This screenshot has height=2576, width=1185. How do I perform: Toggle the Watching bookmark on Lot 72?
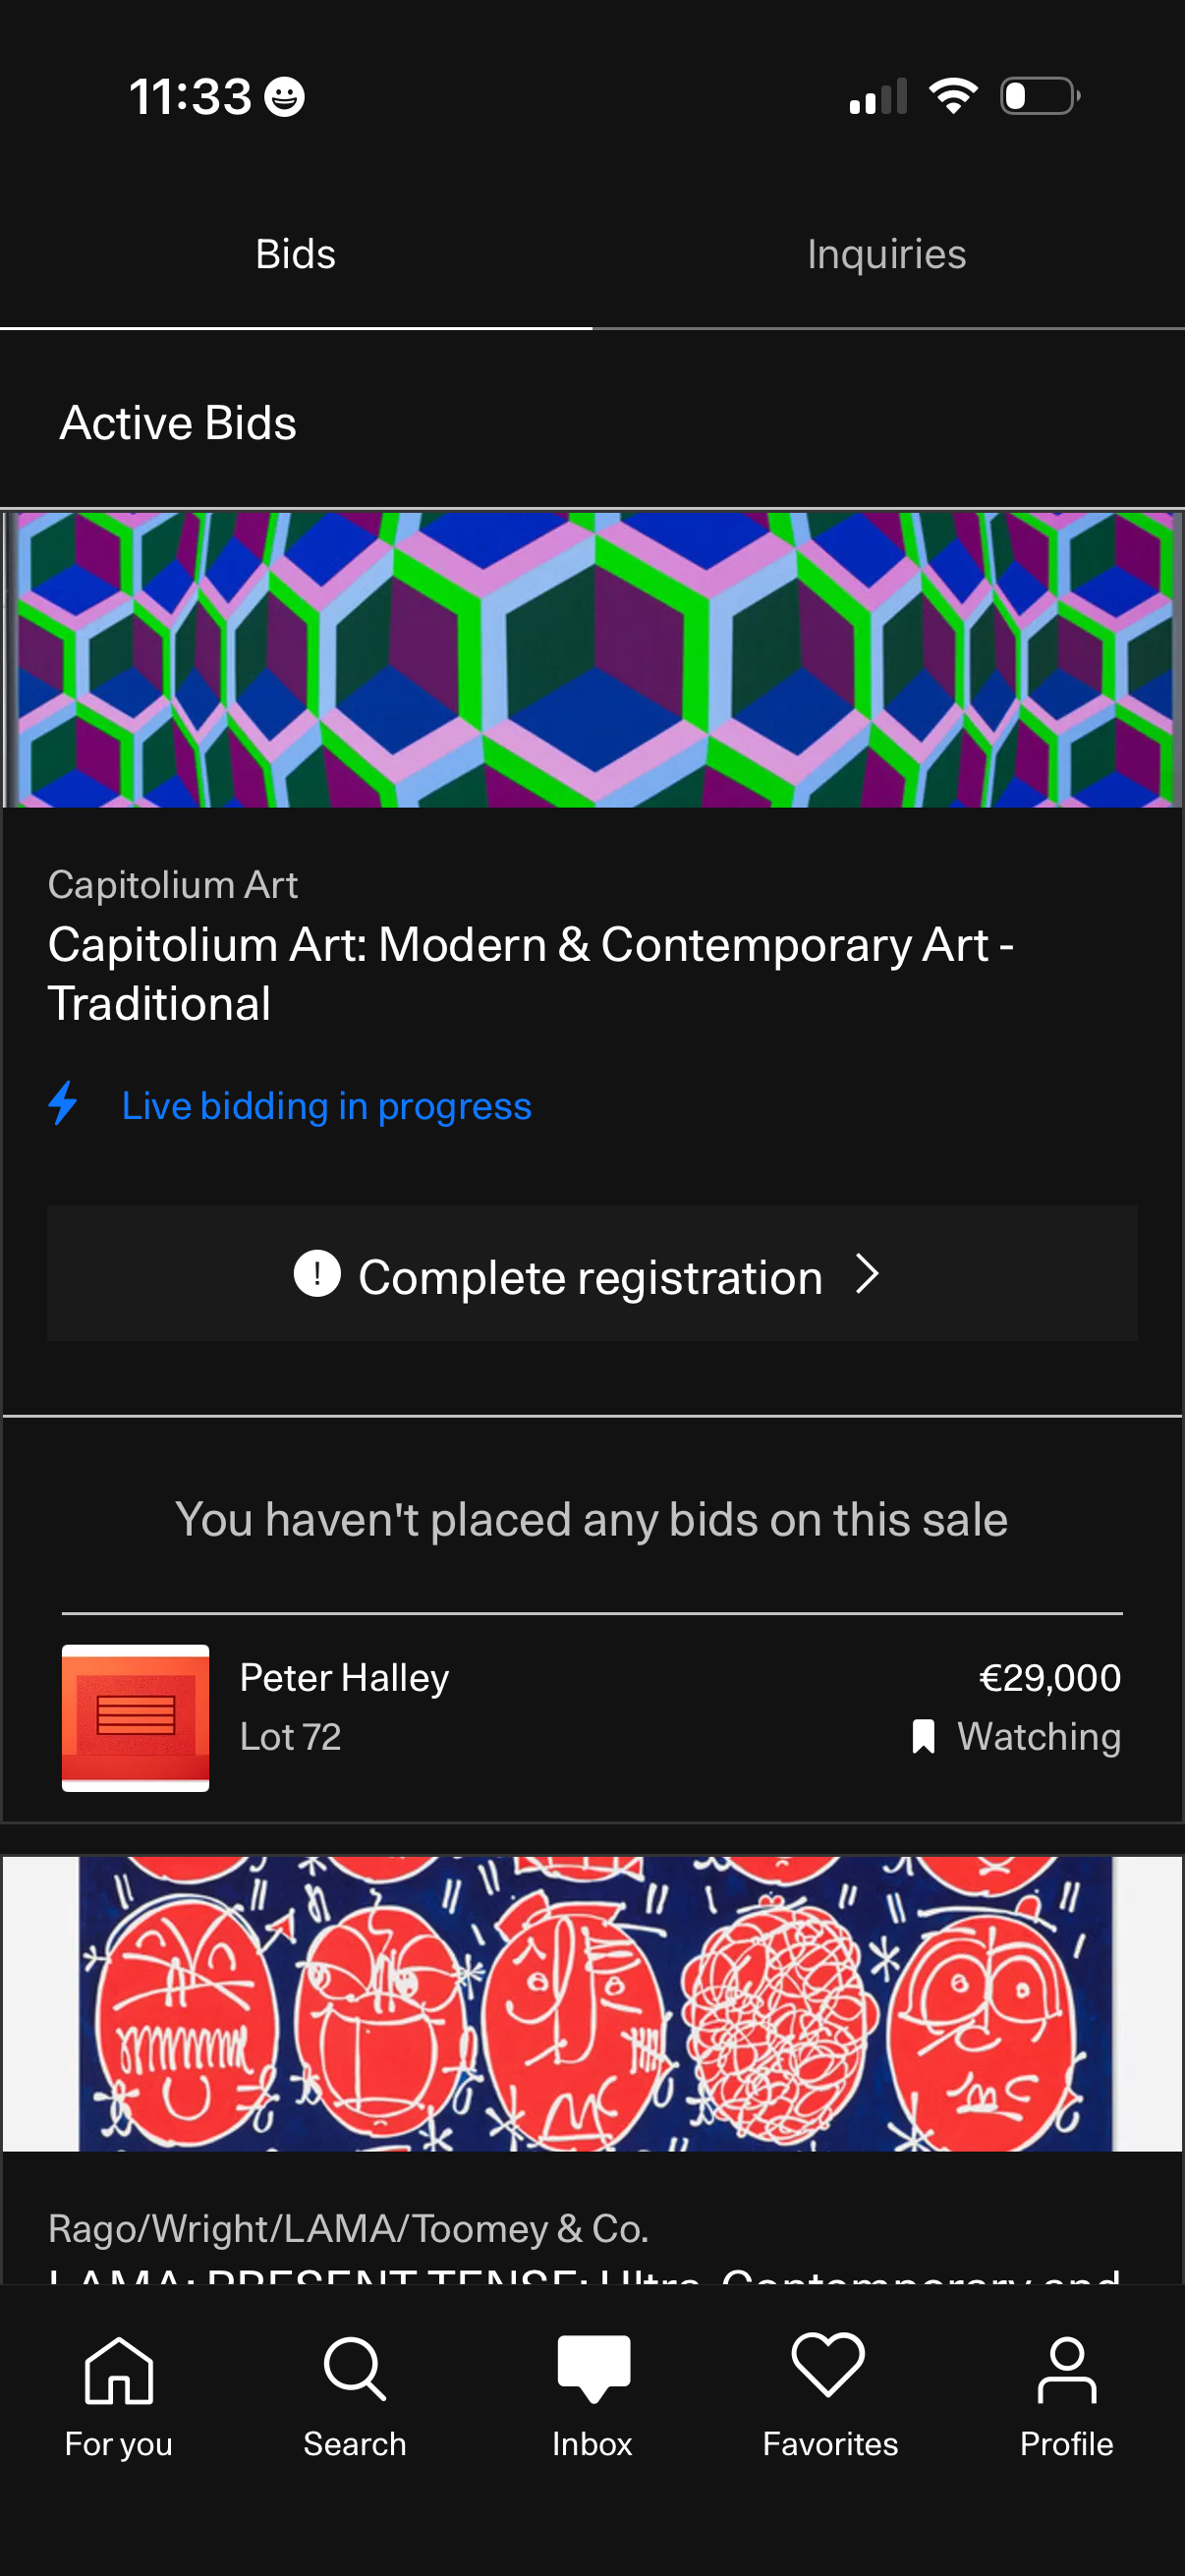(x=924, y=1737)
